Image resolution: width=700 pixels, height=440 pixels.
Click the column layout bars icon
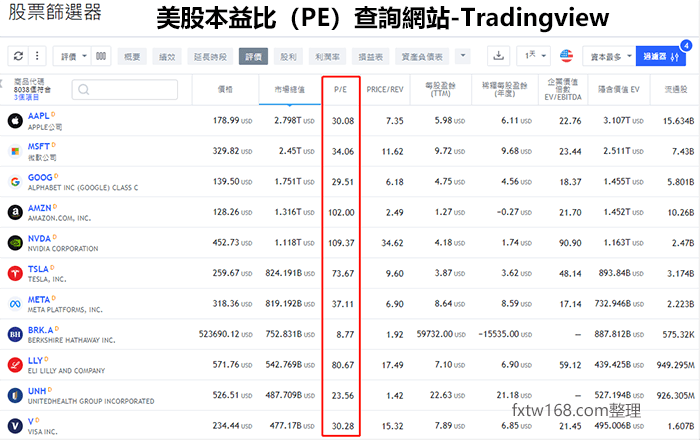[x=101, y=56]
